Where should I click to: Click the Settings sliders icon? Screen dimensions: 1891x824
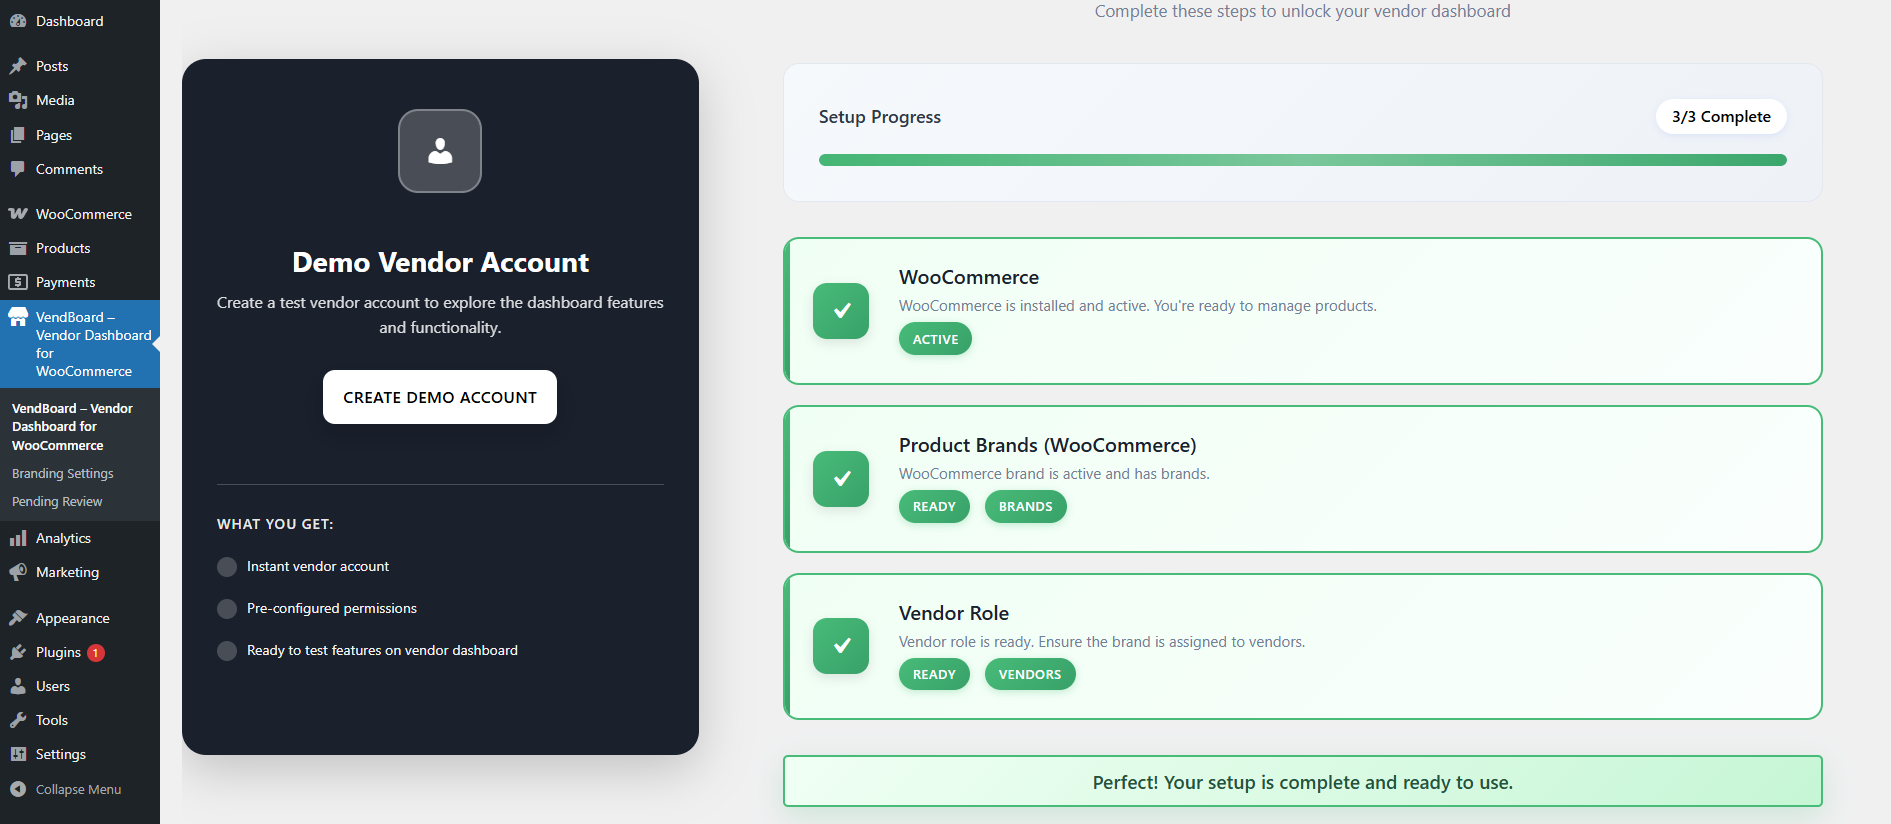[x=18, y=754]
